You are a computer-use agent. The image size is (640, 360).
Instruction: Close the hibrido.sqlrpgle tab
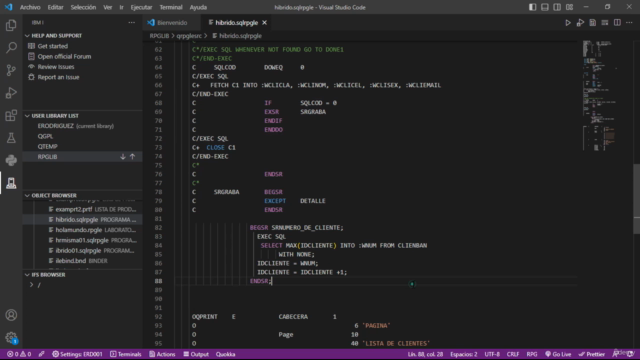[x=264, y=23]
